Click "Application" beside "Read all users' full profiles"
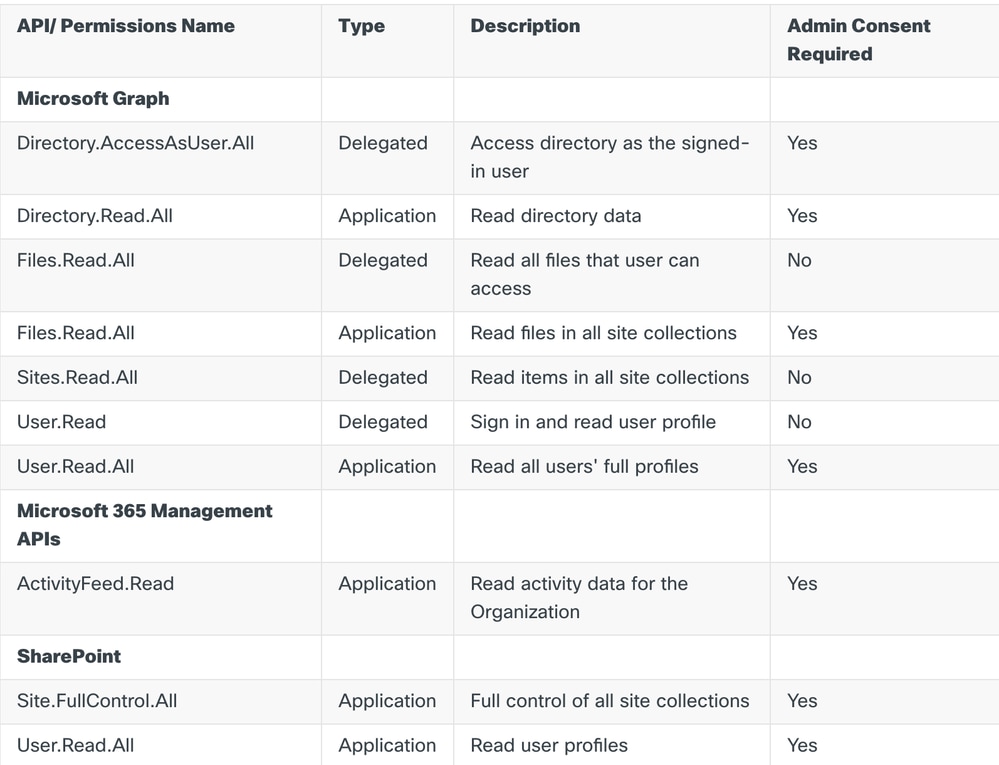 click(387, 467)
